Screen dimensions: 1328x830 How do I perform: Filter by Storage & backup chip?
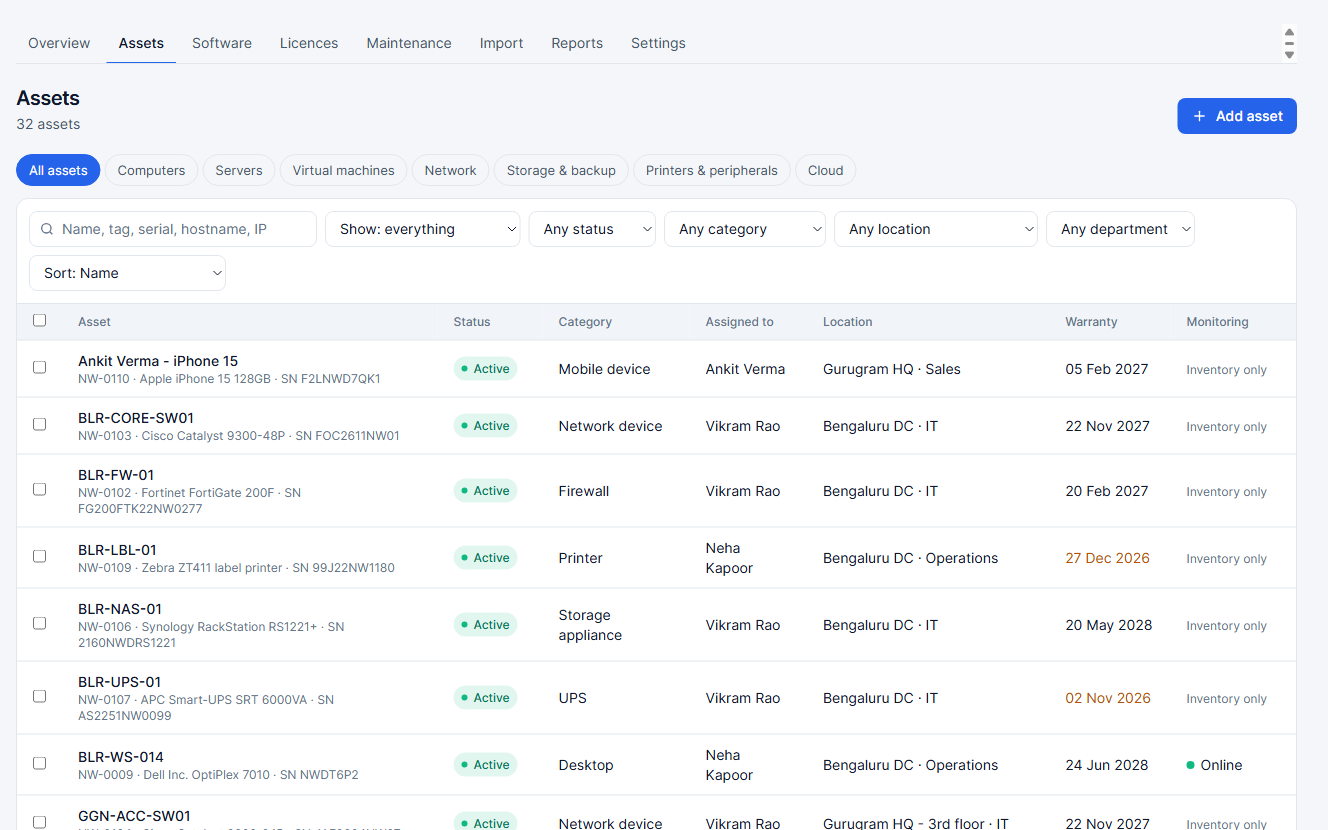(561, 170)
